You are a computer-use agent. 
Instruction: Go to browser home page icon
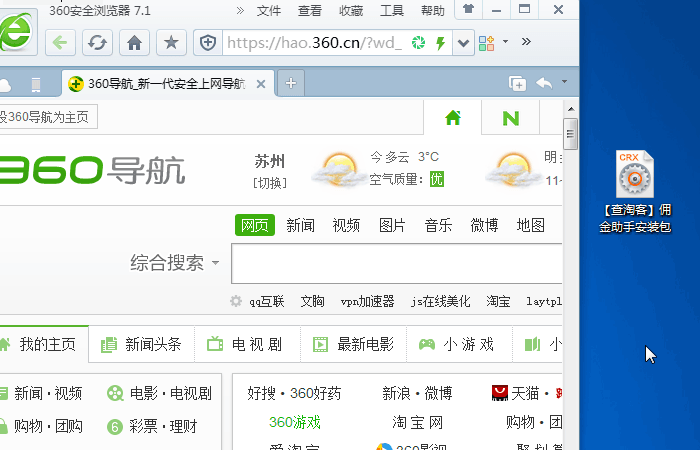coord(135,43)
